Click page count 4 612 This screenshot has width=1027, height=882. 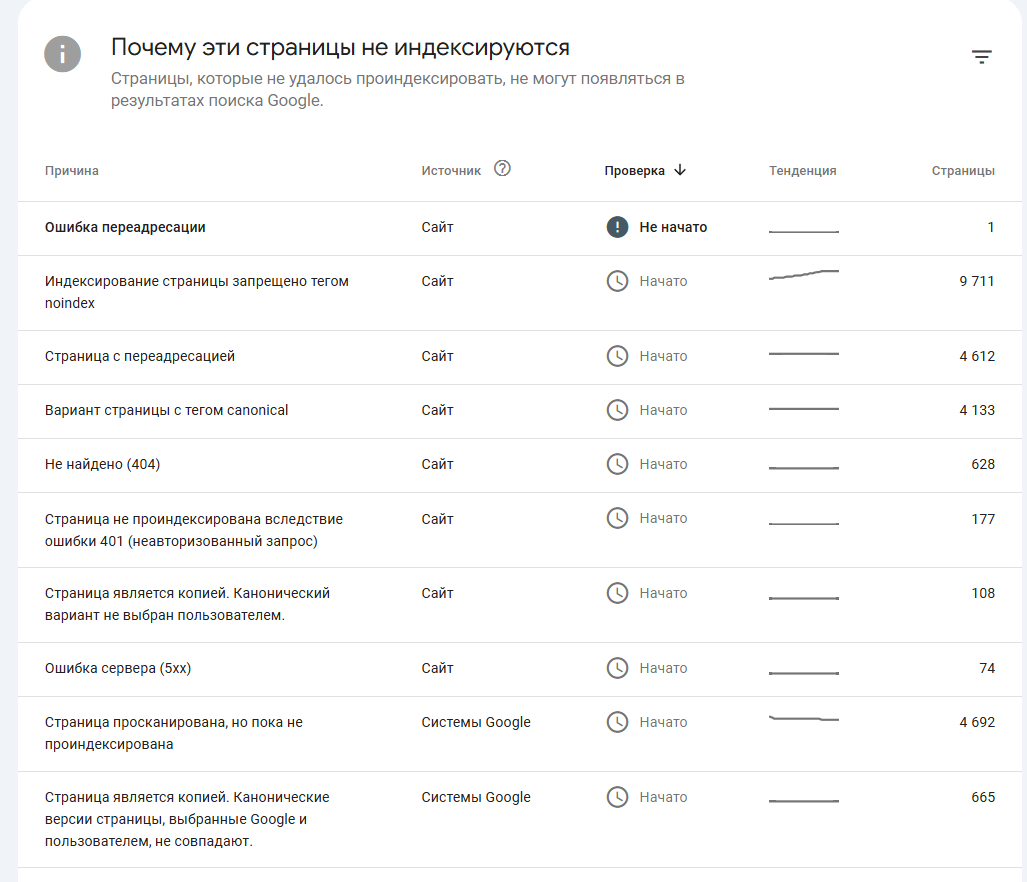pos(976,356)
